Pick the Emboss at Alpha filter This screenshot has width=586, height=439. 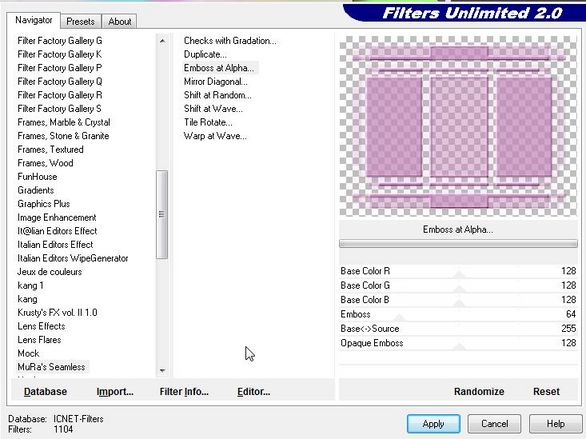click(219, 68)
